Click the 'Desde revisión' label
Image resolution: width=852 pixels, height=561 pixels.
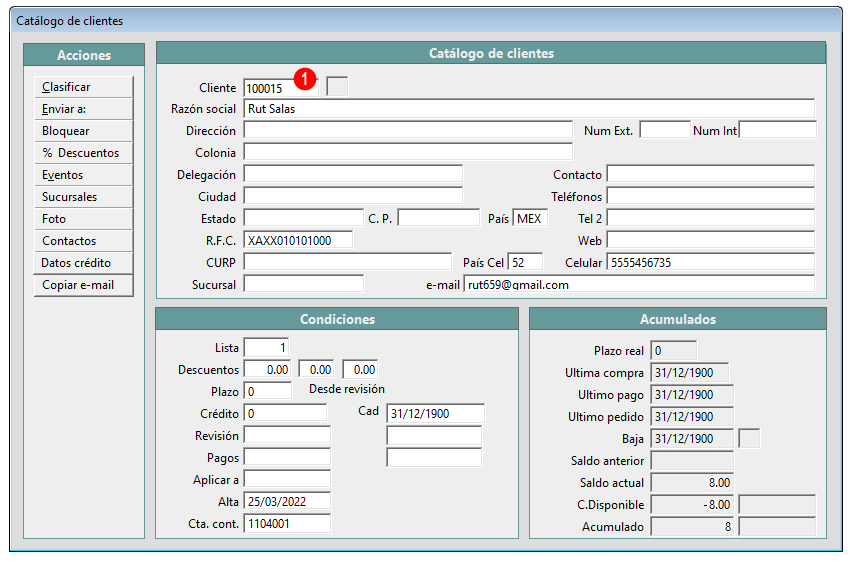pos(347,389)
